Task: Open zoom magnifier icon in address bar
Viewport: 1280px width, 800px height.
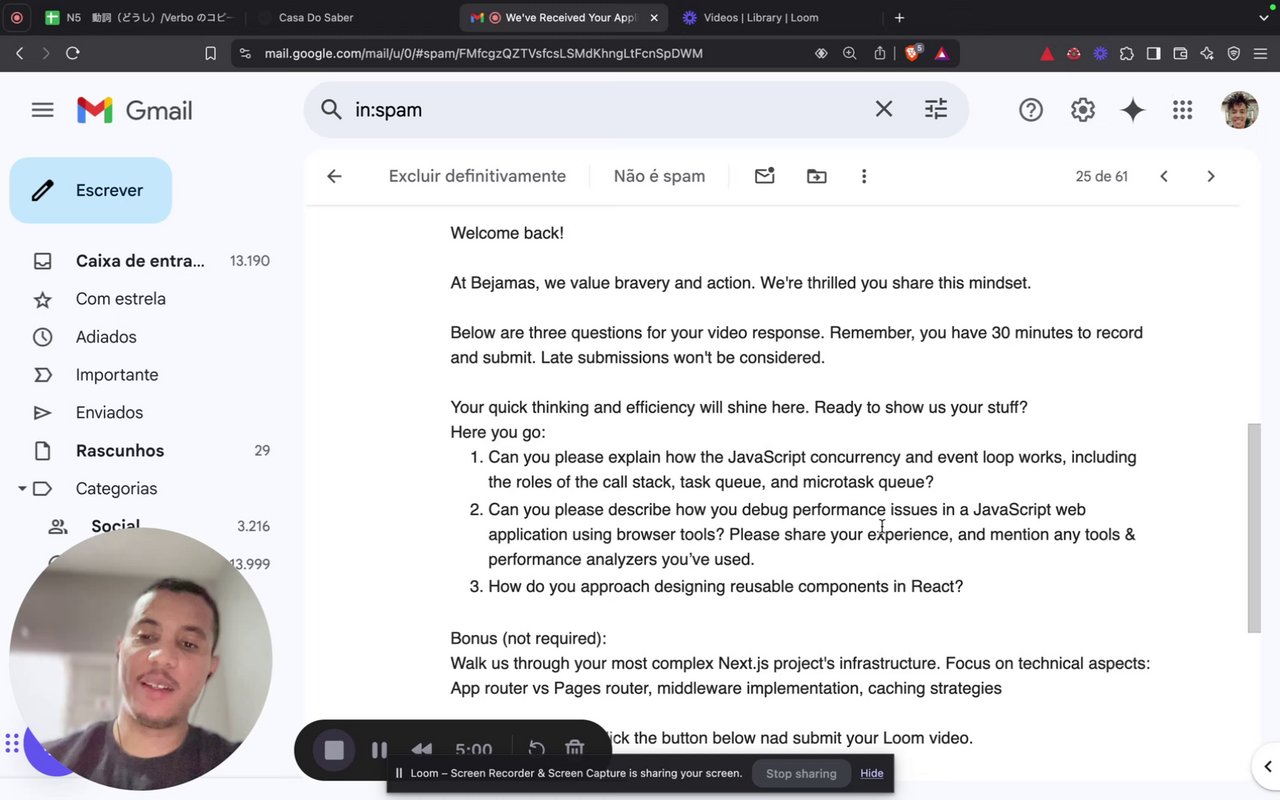Action: [850, 53]
